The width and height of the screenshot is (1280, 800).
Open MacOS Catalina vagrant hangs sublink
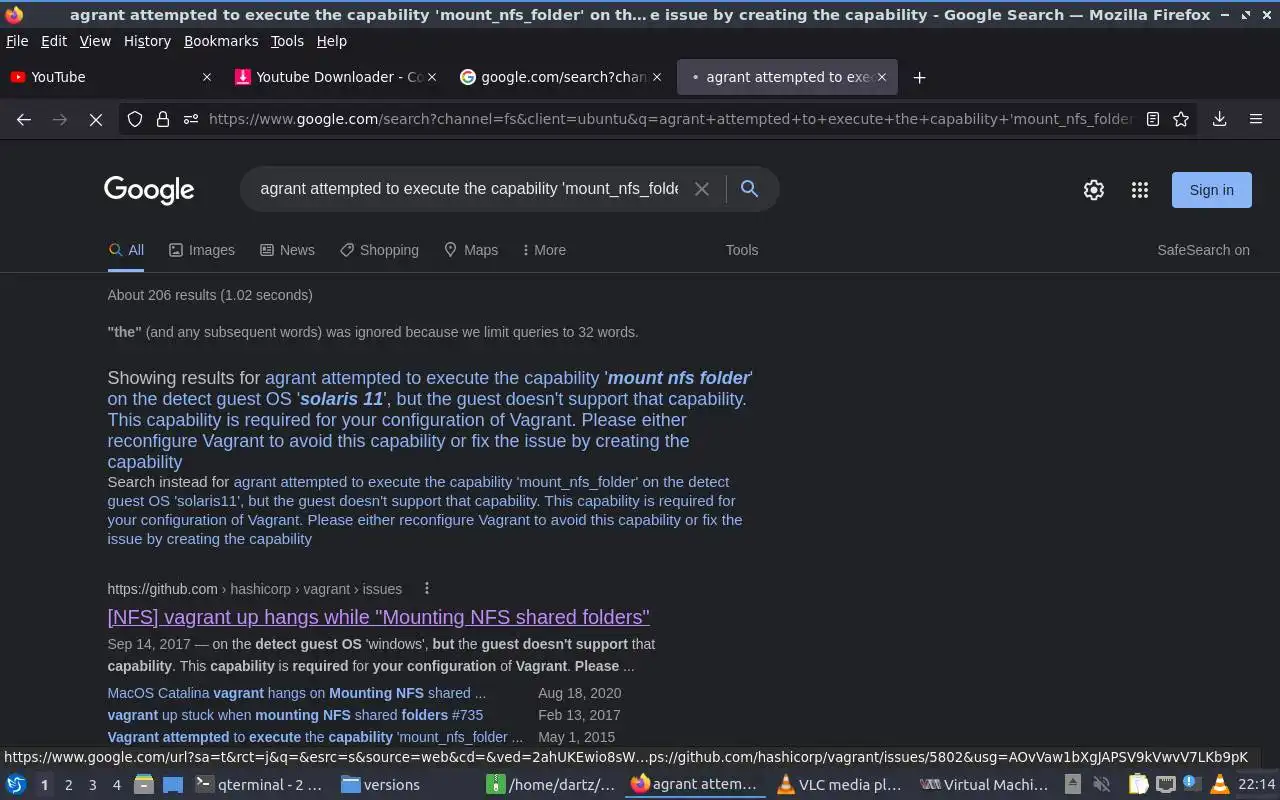(x=296, y=693)
